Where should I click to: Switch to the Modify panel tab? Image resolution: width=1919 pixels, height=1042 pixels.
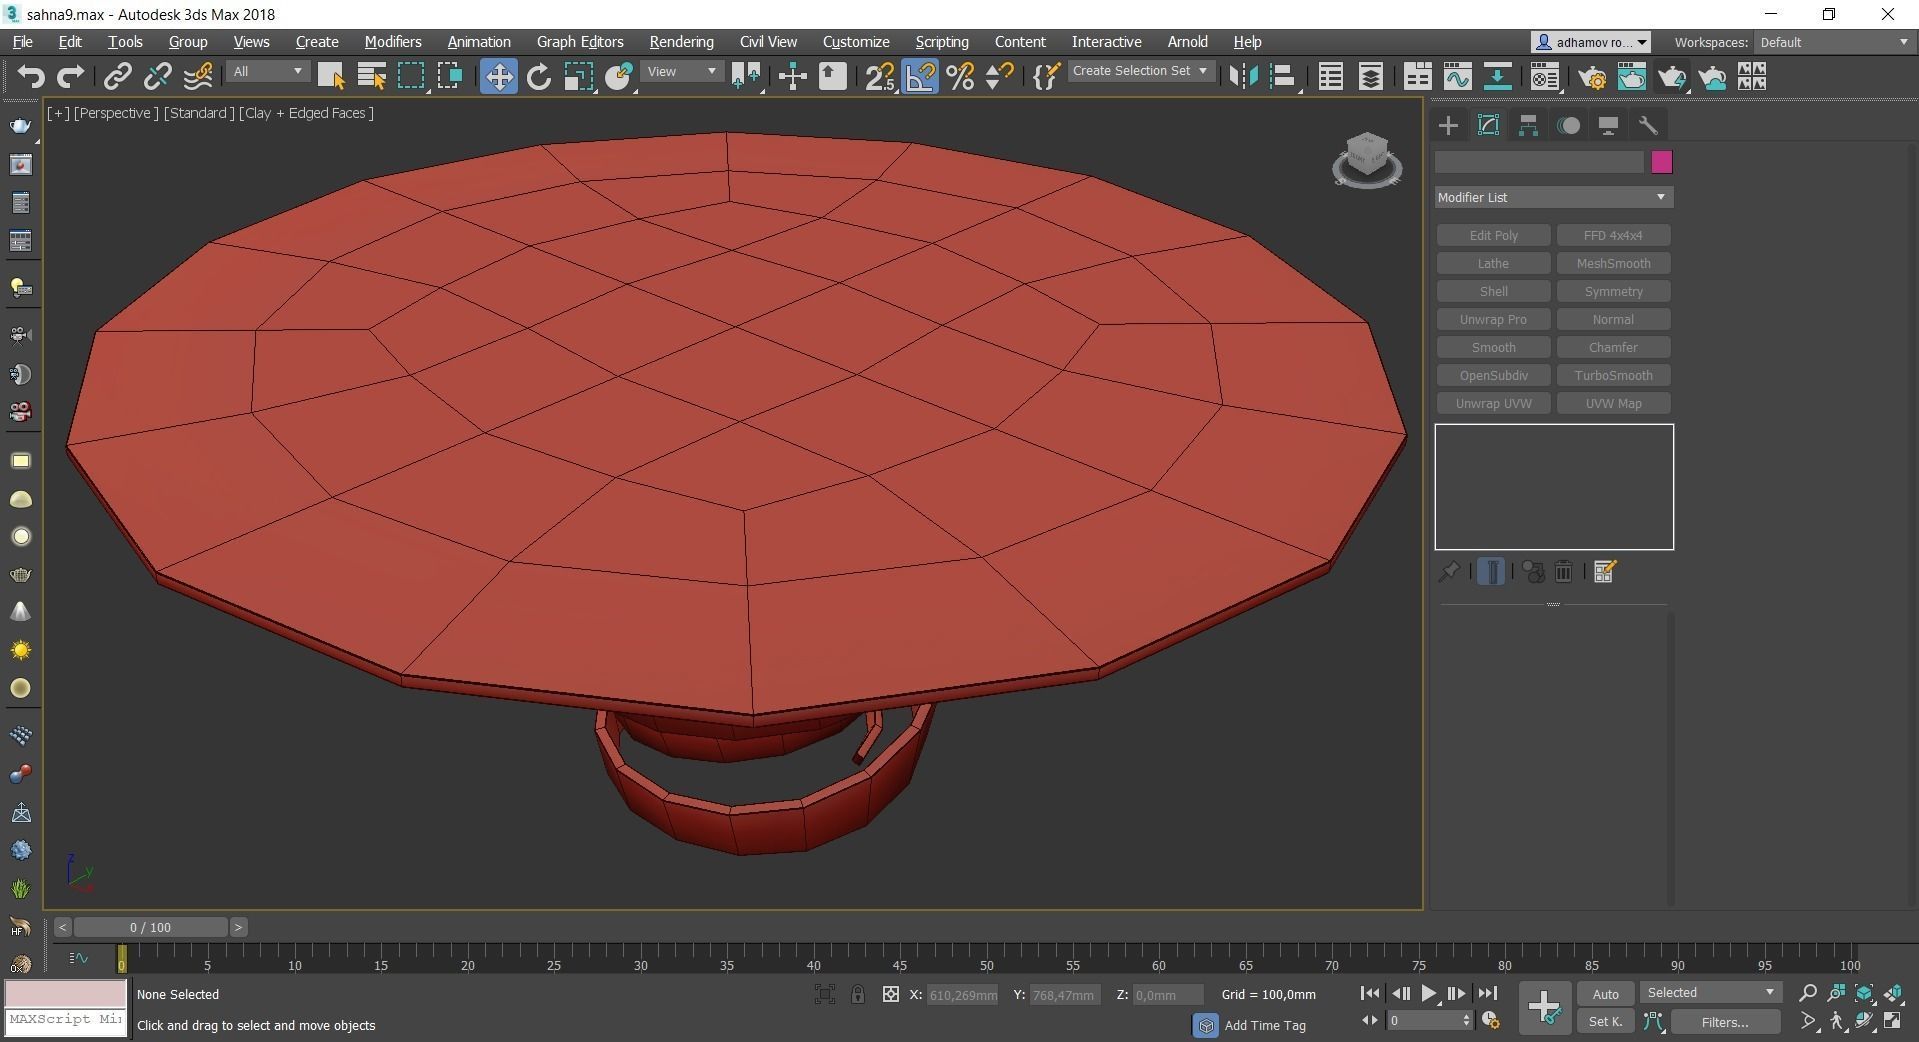pos(1488,125)
